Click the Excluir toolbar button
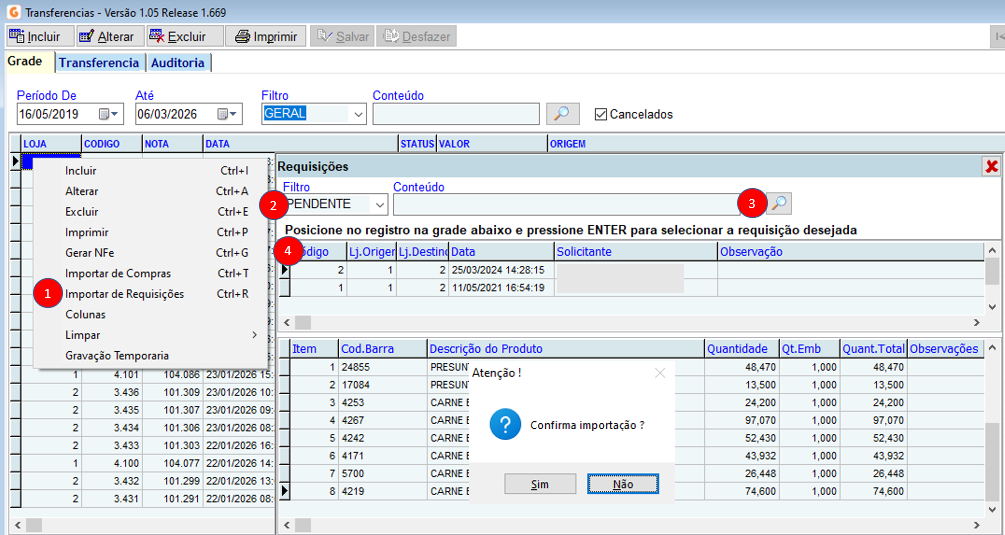The width and height of the screenshot is (1005, 535). click(x=178, y=37)
